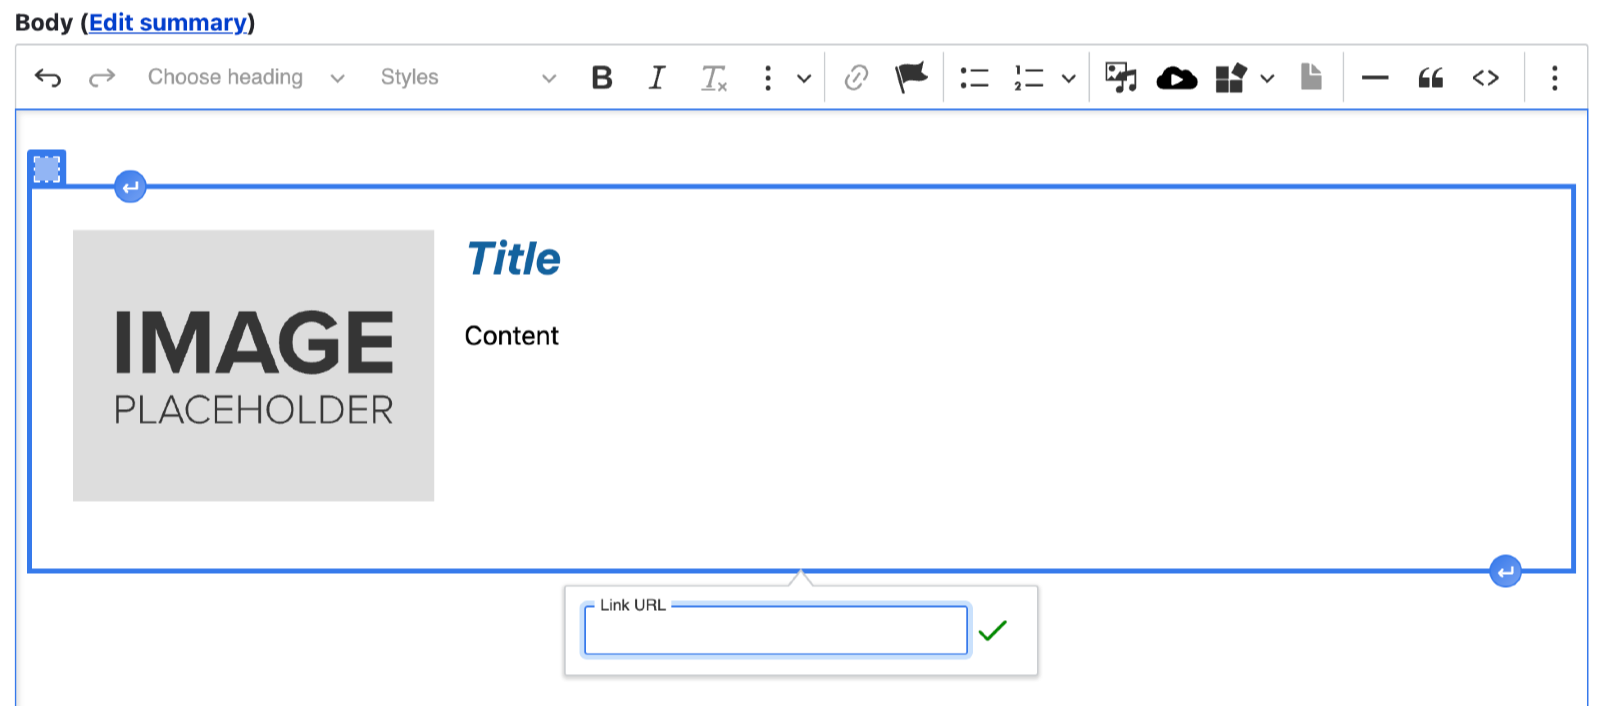1600x706 pixels.
Task: Click the link icon in toolbar
Action: [856, 78]
